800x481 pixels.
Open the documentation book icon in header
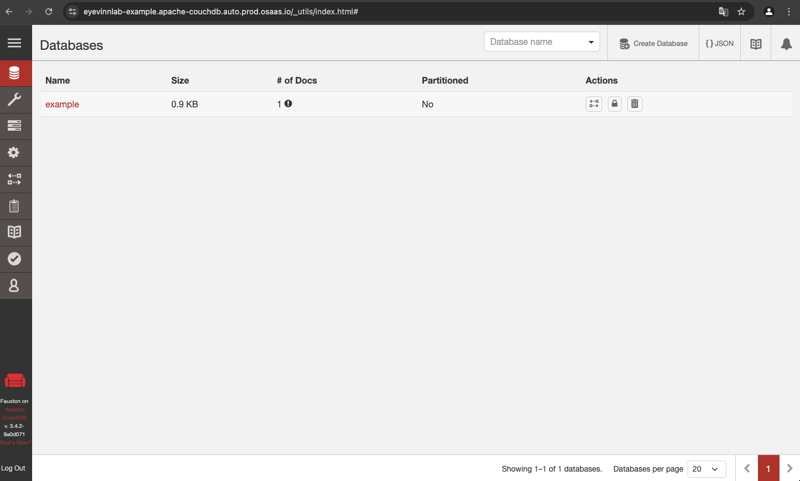coord(756,44)
